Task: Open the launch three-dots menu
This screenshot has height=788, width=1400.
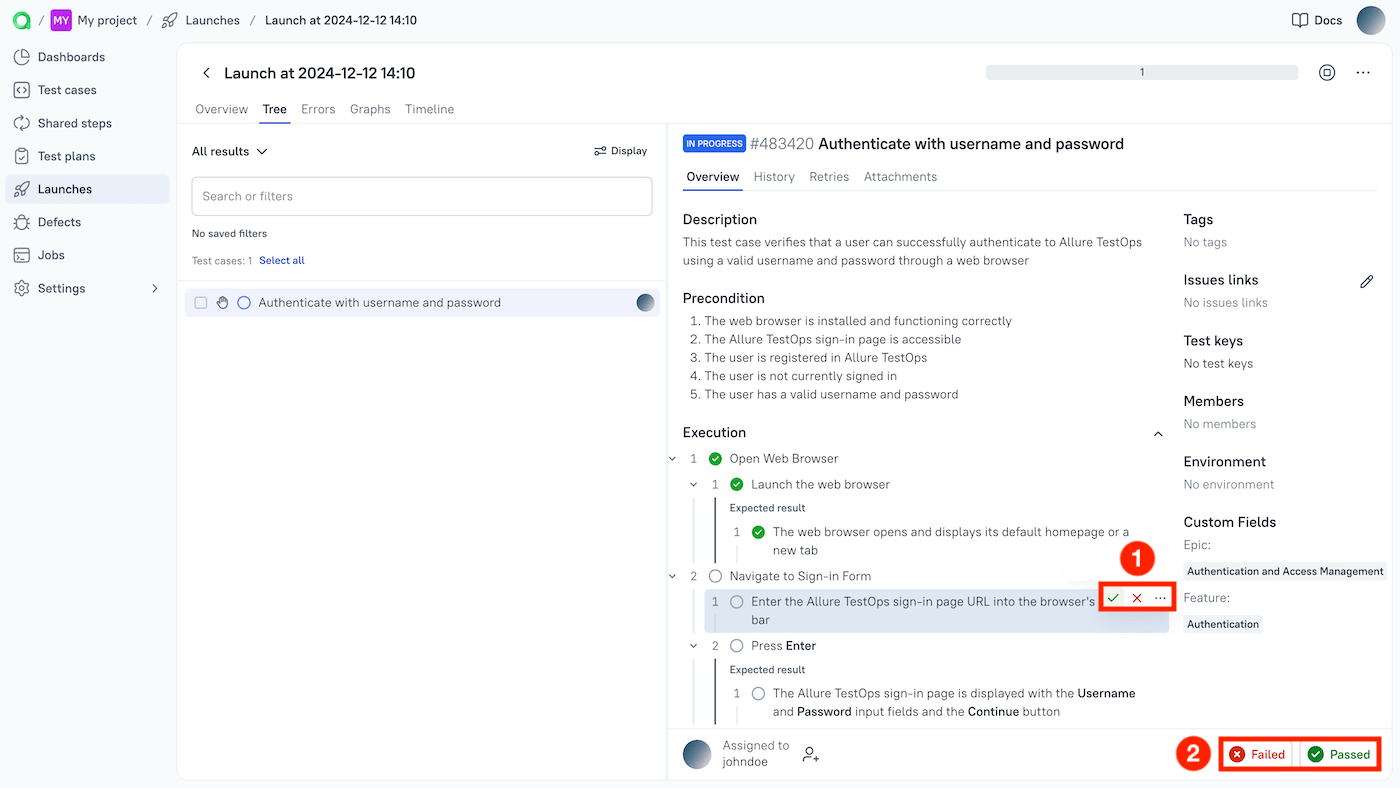Action: pos(1363,73)
